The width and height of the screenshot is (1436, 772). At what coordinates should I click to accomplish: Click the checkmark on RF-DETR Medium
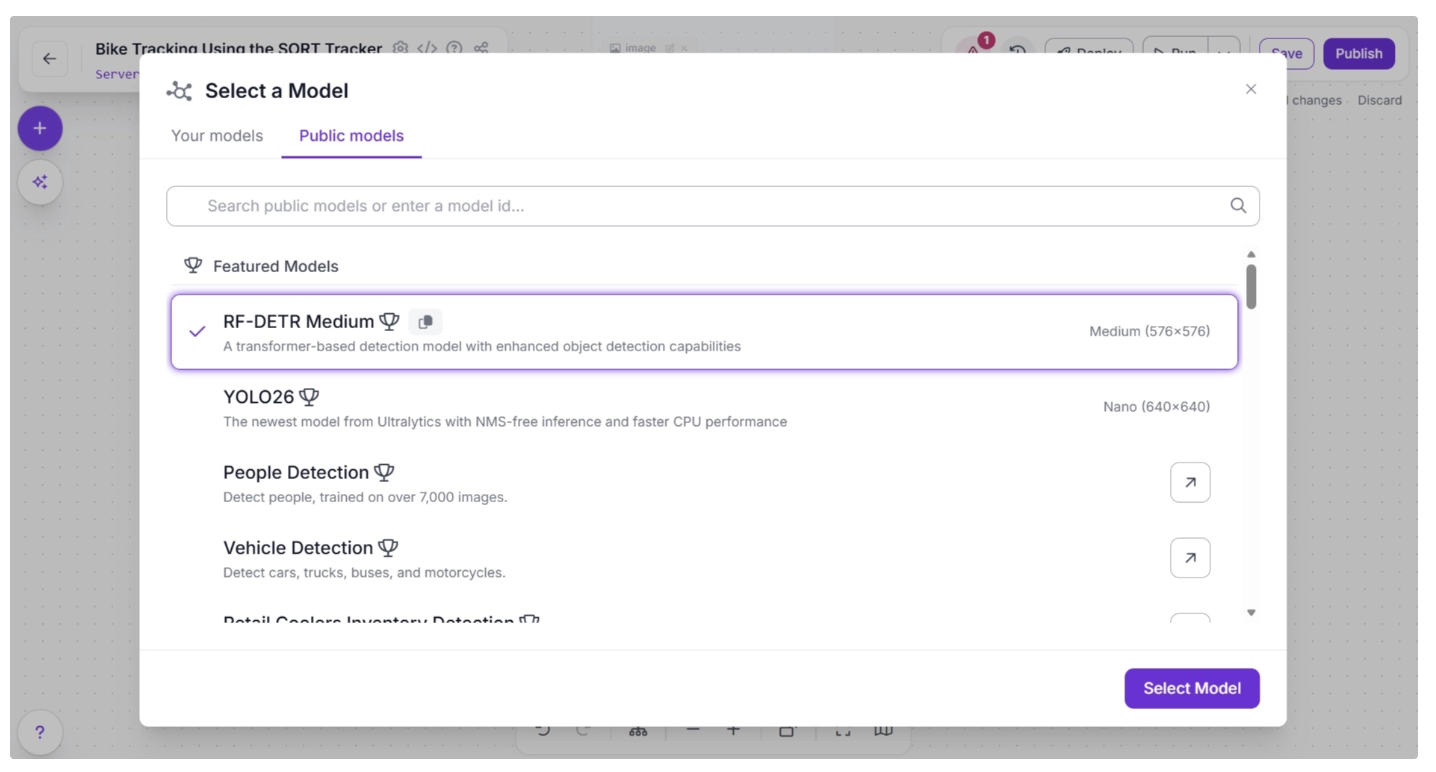197,332
